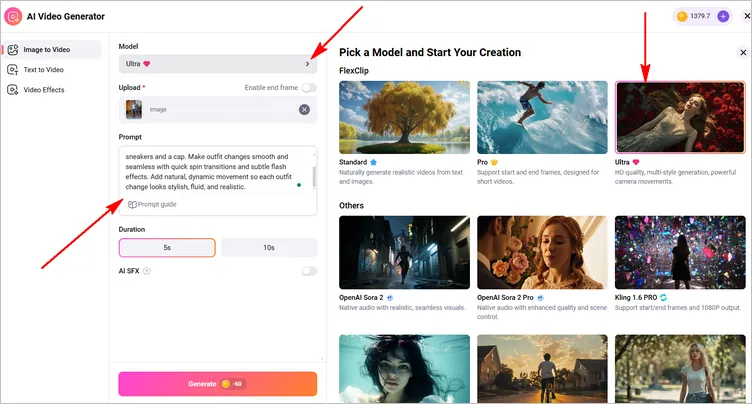Image resolution: width=752 pixels, height=404 pixels.
Task: Click the prompt text area scrollbar
Action: [314, 177]
